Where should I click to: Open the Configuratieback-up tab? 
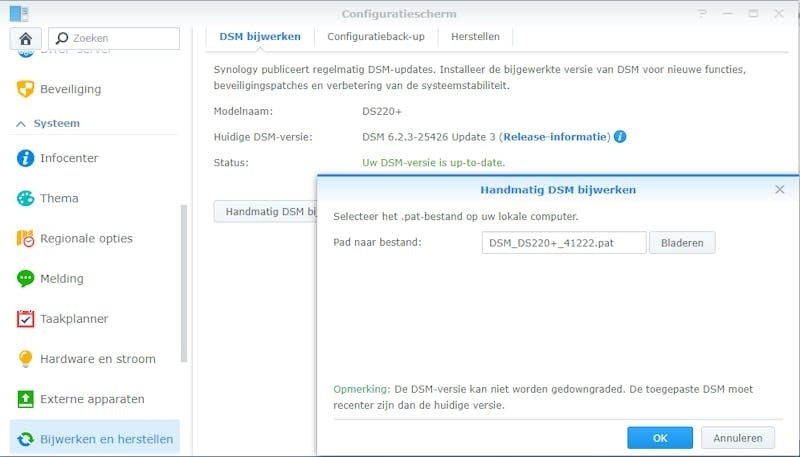[376, 37]
